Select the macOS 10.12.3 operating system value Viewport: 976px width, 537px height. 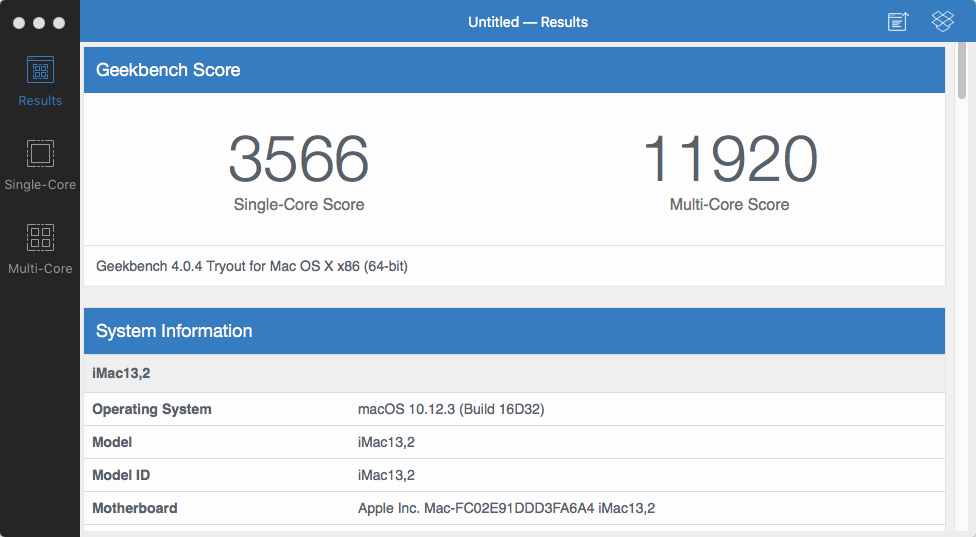tap(450, 409)
